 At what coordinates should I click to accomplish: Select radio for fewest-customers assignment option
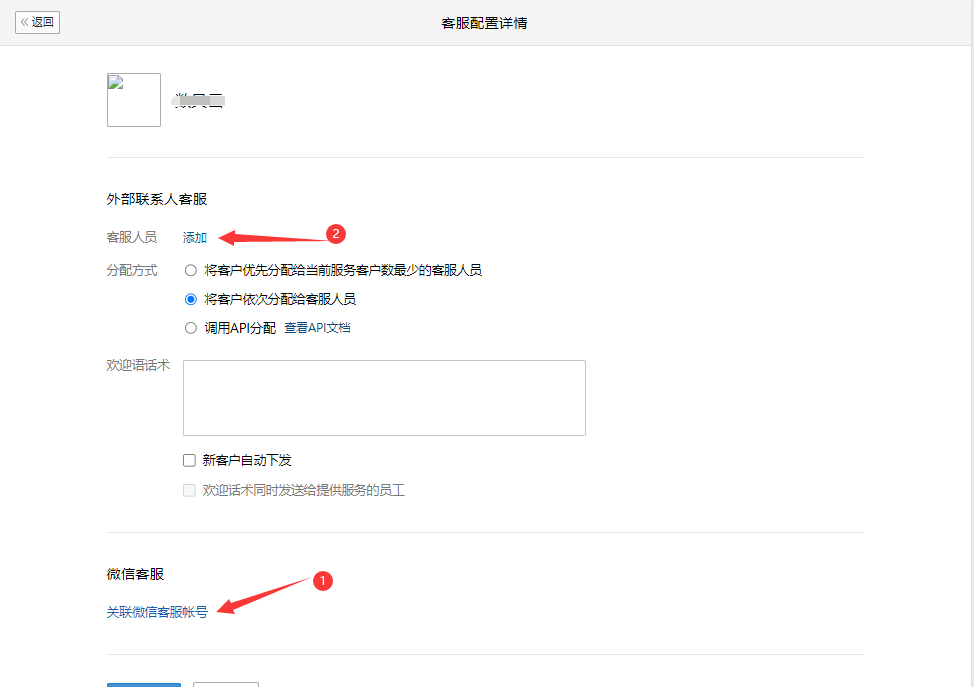click(x=191, y=270)
